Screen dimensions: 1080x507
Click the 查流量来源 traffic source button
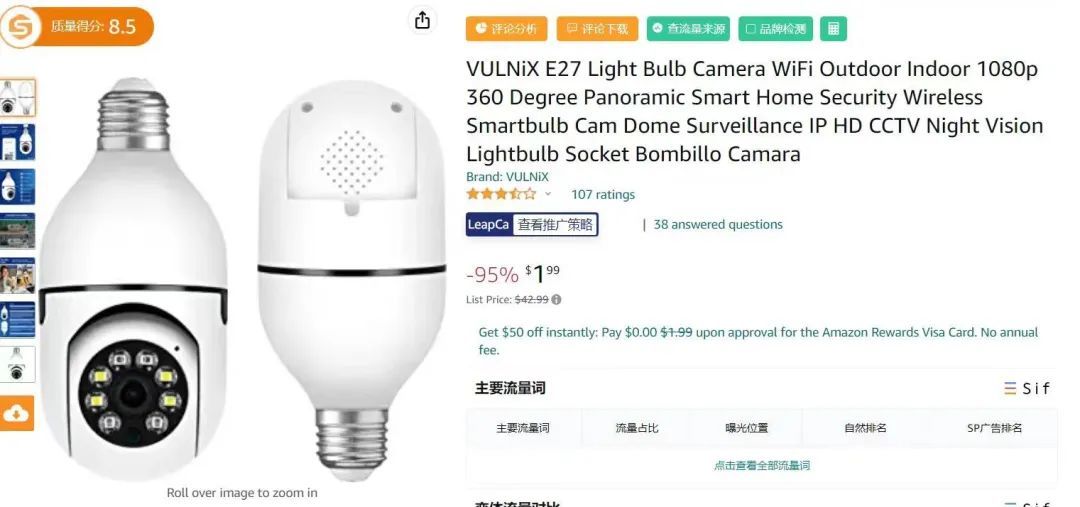tap(688, 29)
